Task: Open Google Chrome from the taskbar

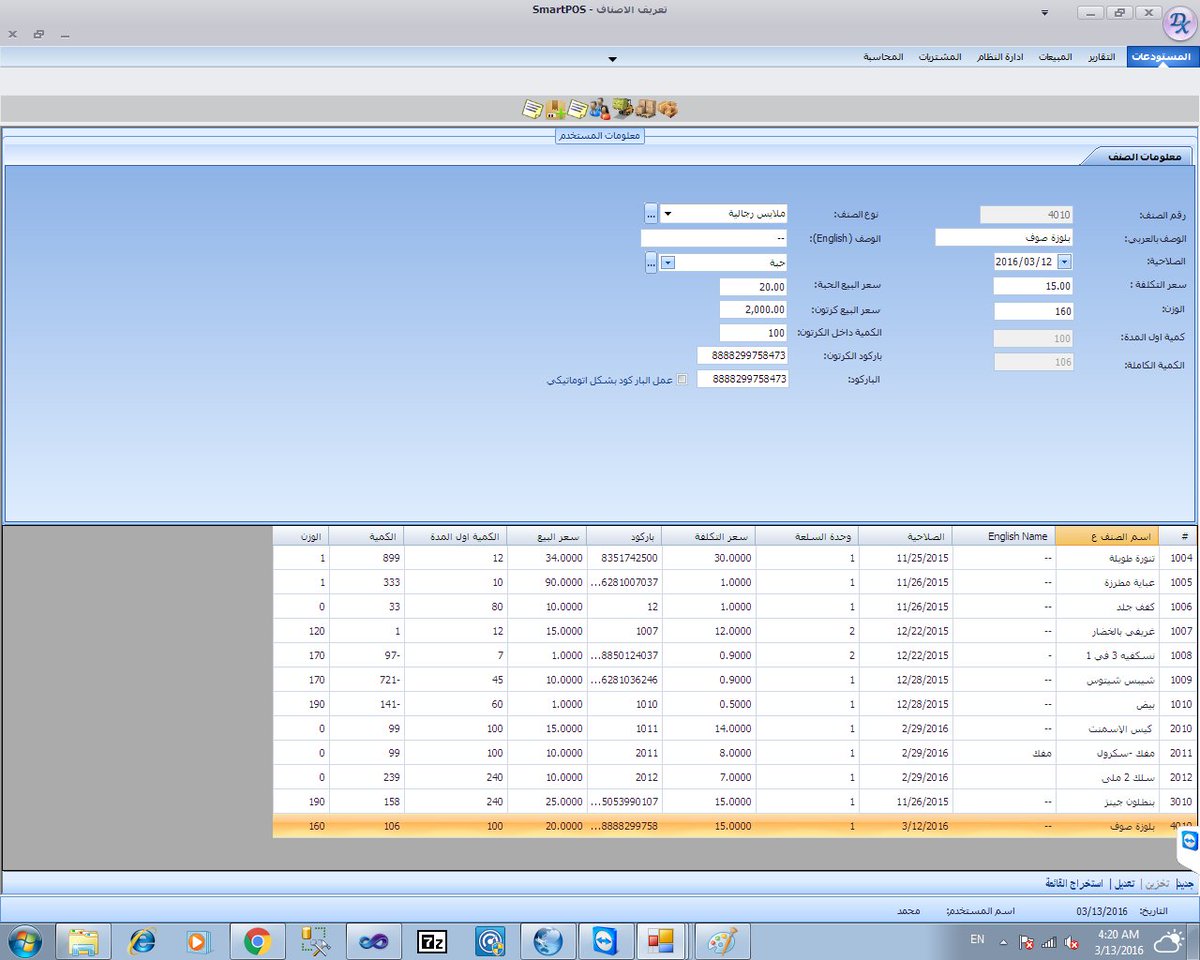Action: pos(257,941)
